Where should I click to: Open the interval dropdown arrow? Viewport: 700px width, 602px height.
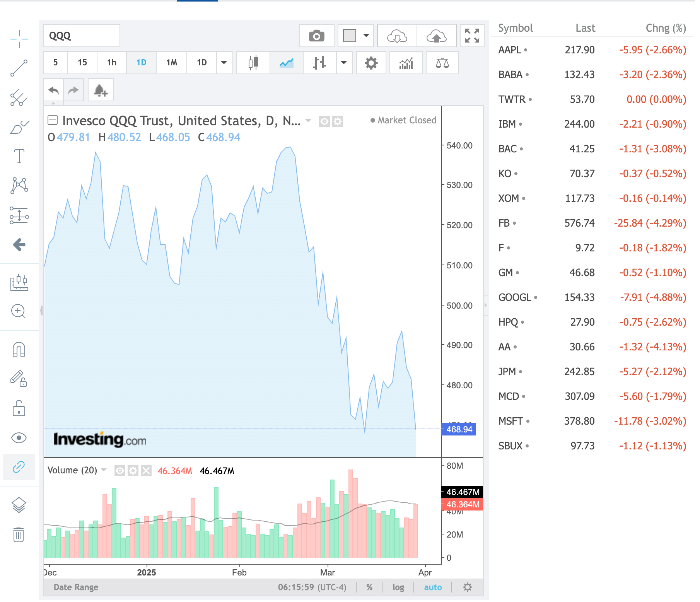[224, 63]
